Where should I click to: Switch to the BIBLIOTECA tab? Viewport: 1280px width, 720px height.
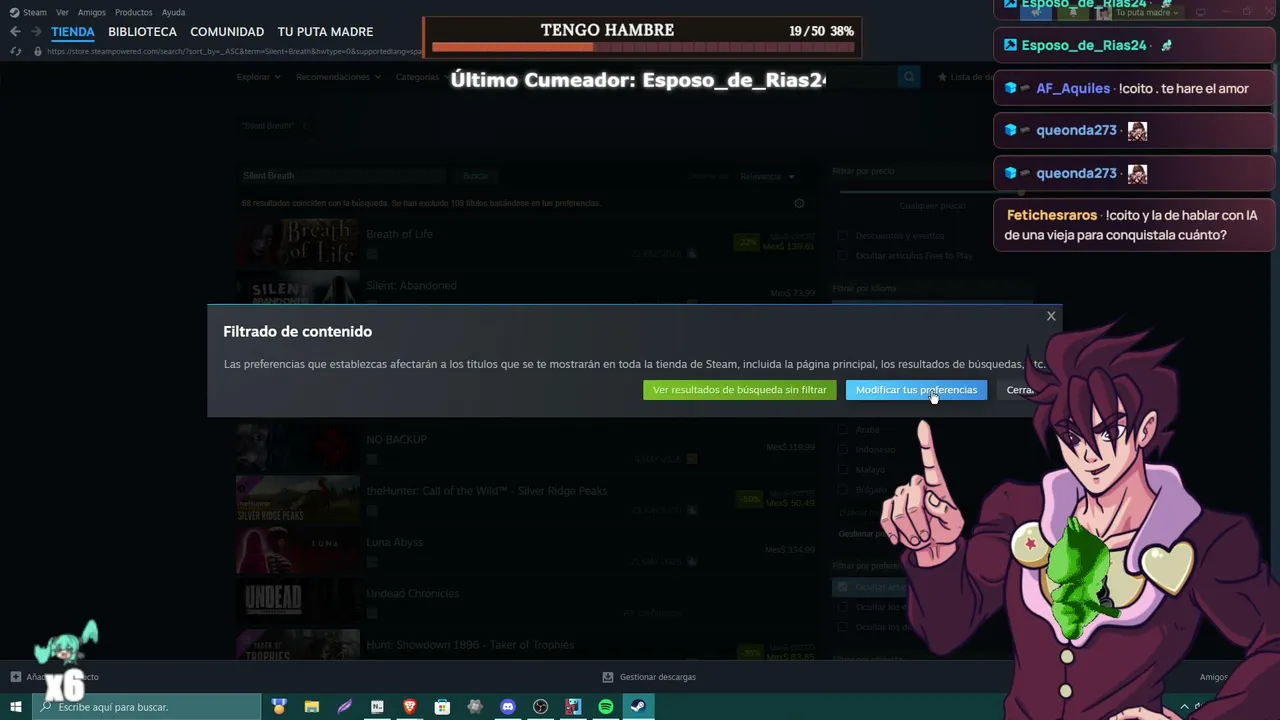point(142,32)
